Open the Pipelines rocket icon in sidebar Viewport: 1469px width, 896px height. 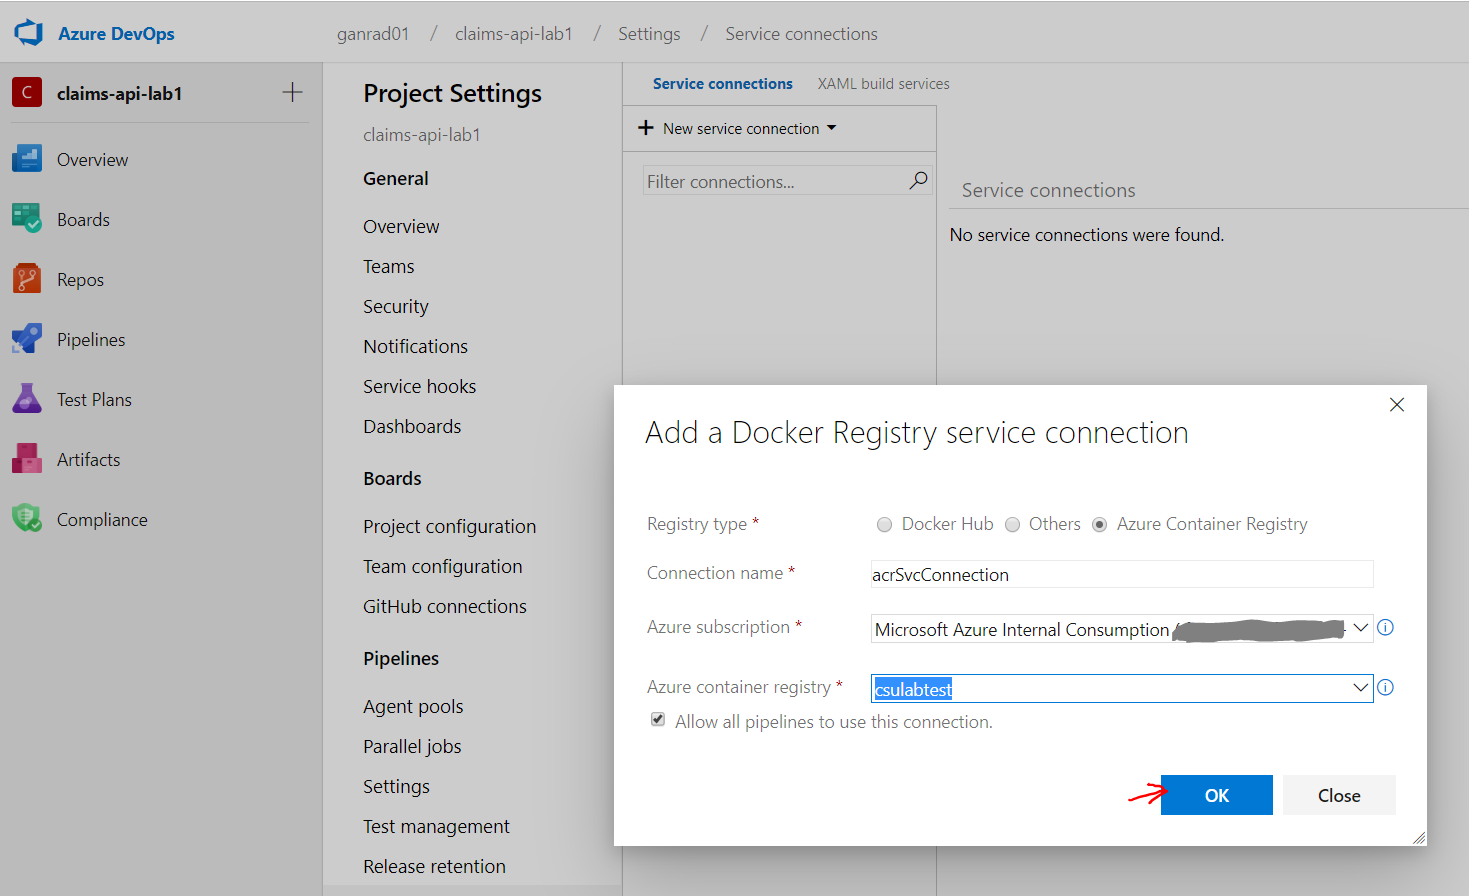click(x=27, y=339)
